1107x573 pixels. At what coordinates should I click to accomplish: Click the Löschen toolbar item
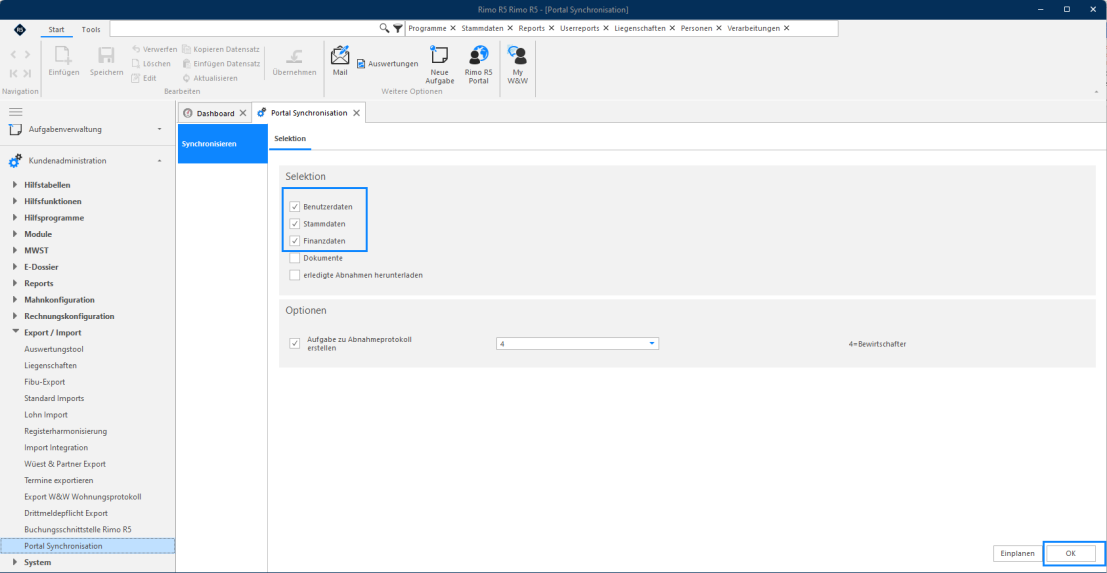pyautogui.click(x=150, y=64)
